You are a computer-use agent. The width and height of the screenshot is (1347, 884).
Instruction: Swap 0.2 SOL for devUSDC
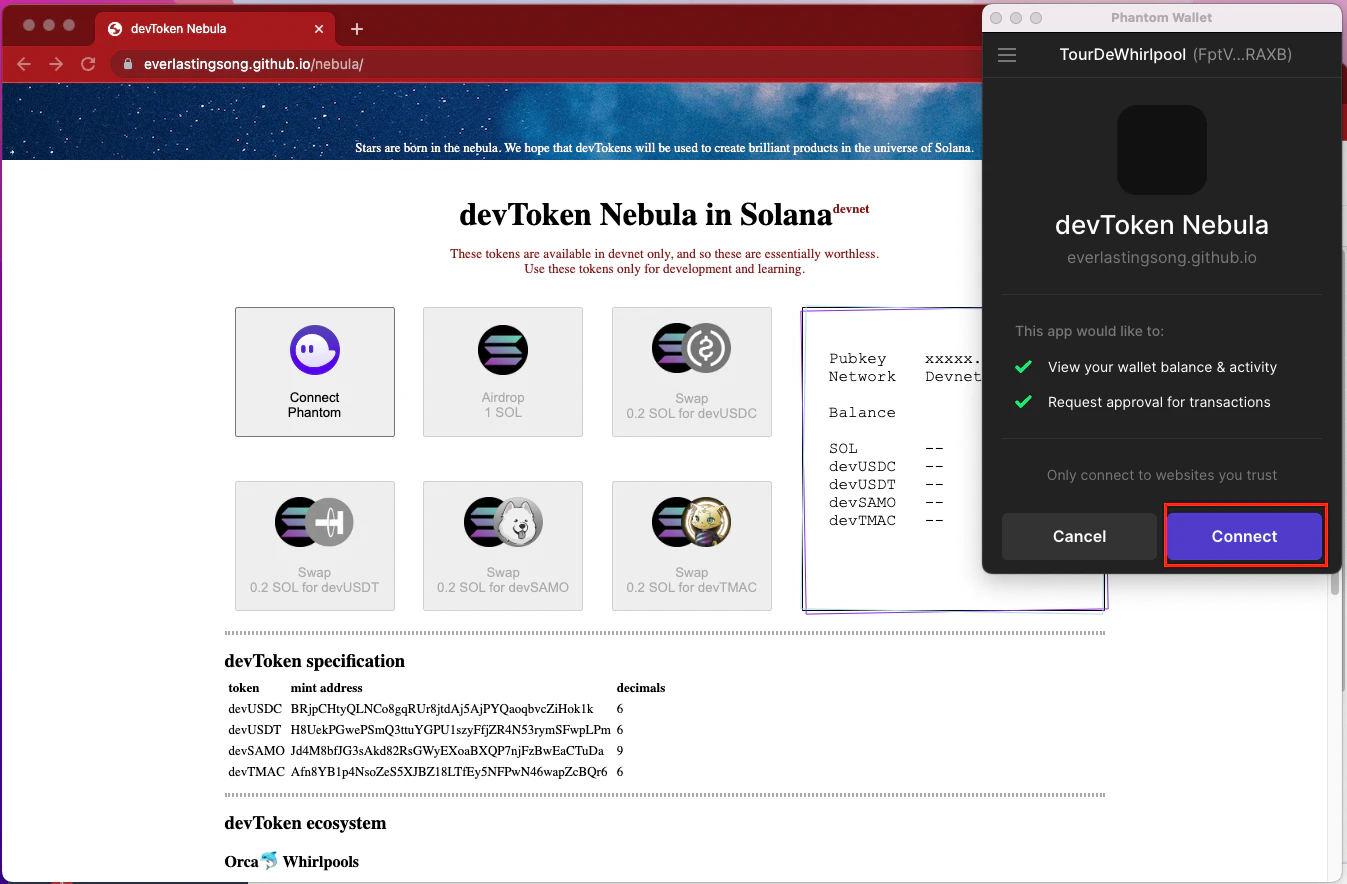pyautogui.click(x=692, y=372)
